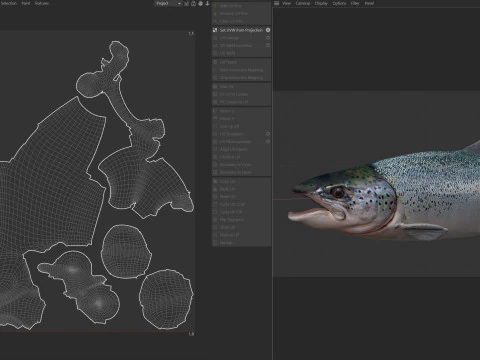Choose Stop Interactive Mapping
This screenshot has width=480, height=360.
click(242, 77)
